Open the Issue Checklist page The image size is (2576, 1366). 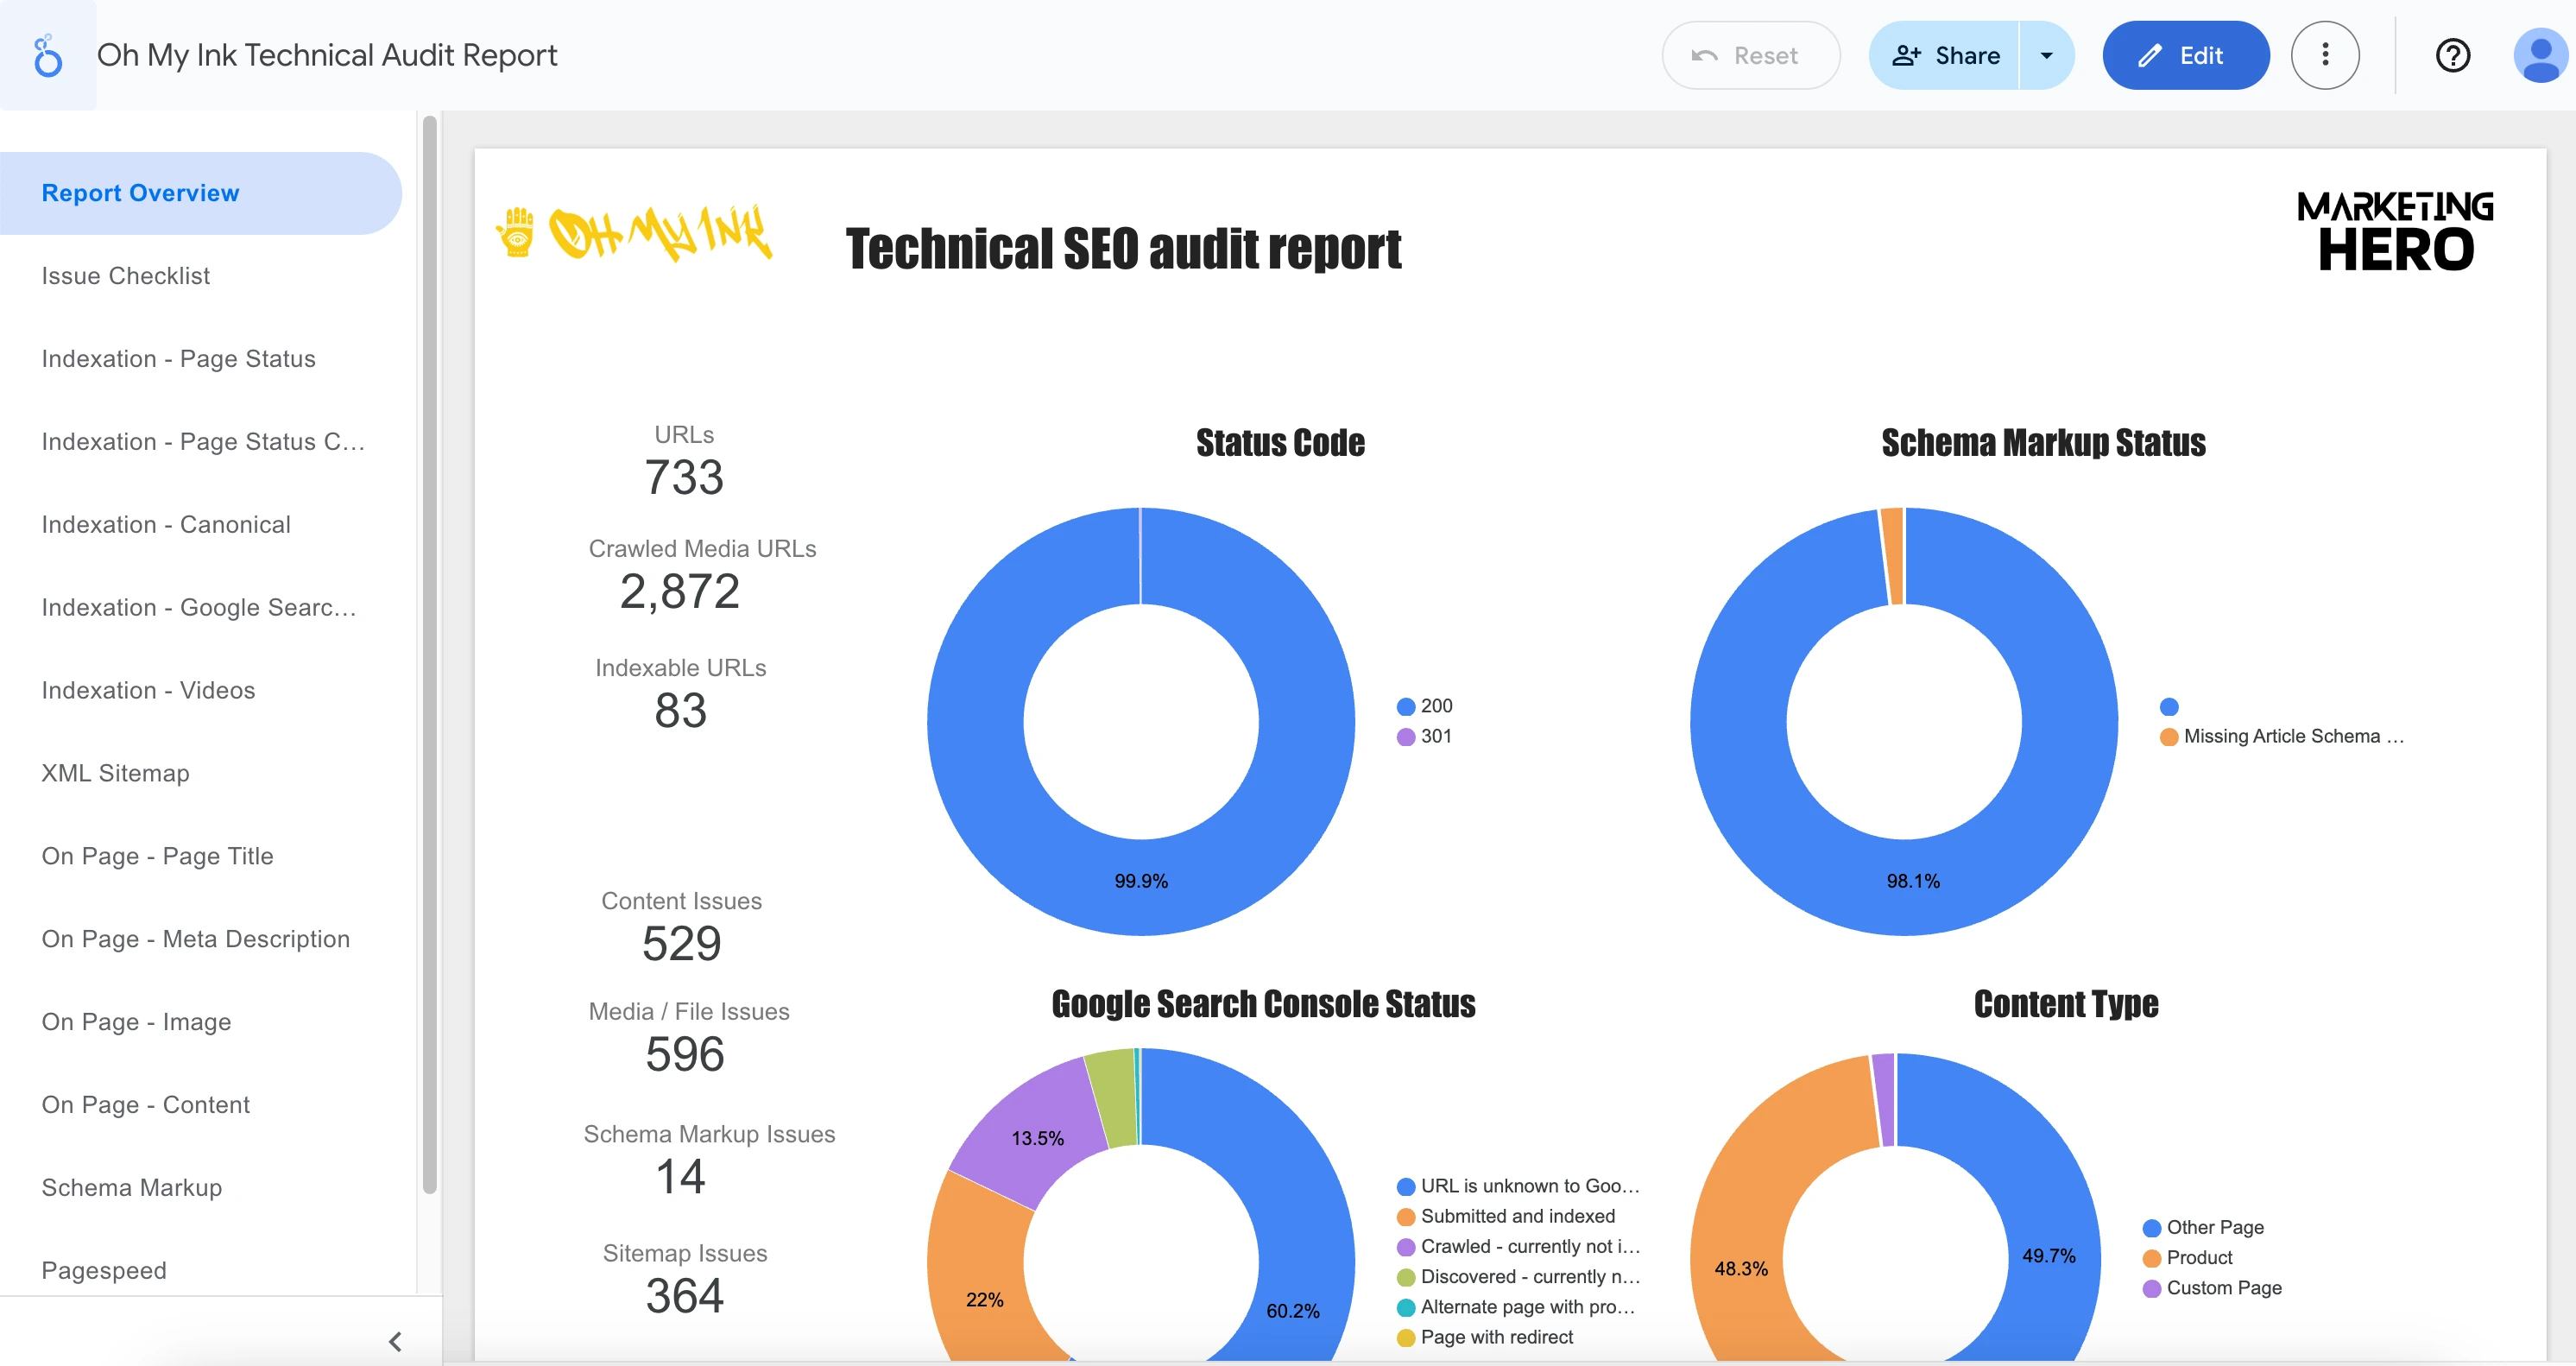click(126, 275)
